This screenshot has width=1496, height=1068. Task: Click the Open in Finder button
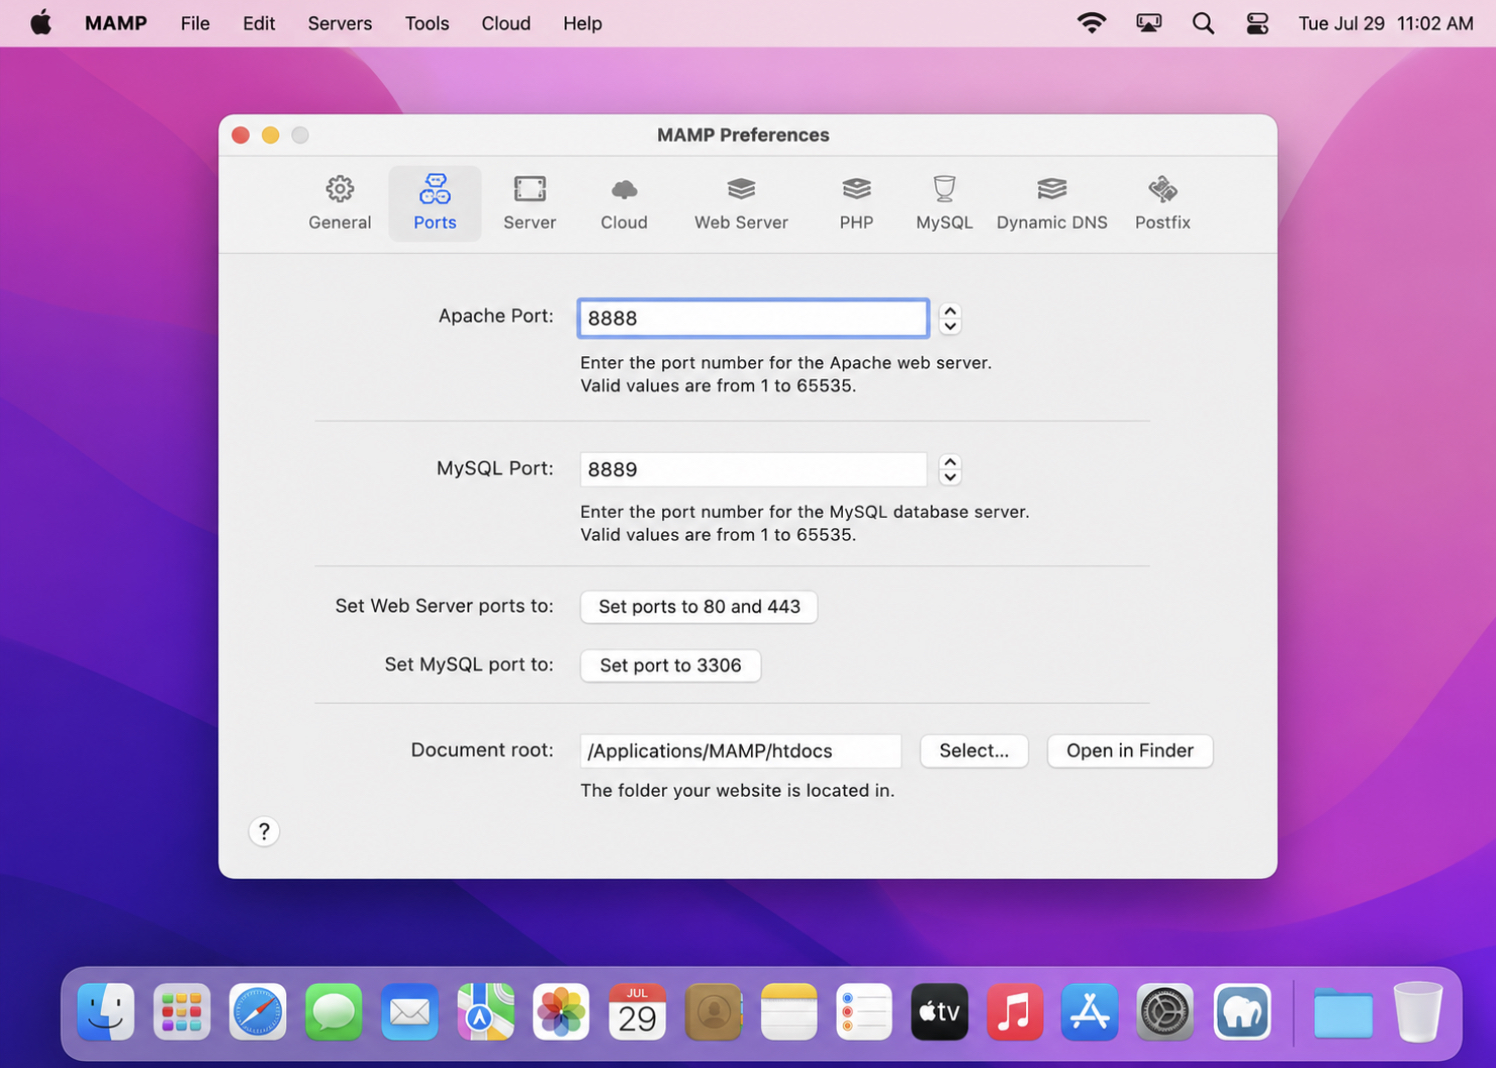(1130, 751)
